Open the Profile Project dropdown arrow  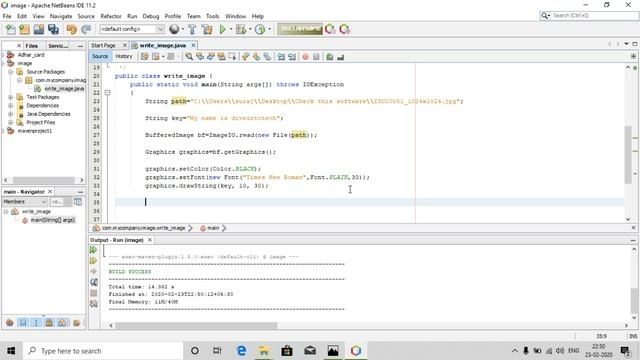(x=269, y=29)
